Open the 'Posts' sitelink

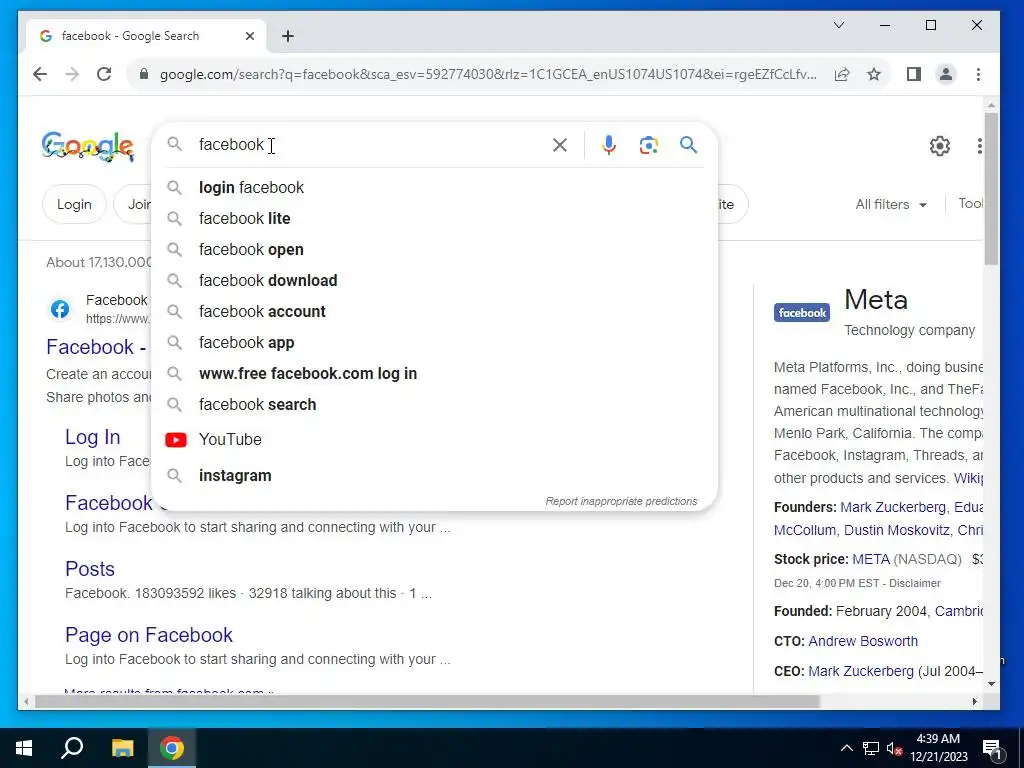90,569
